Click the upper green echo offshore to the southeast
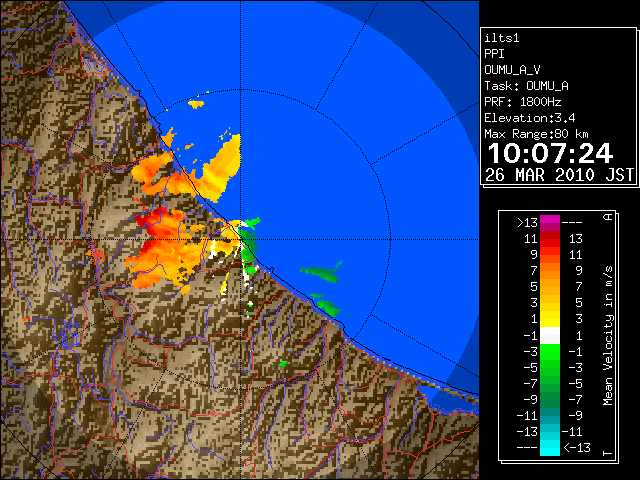This screenshot has width=640, height=480. [x=322, y=273]
